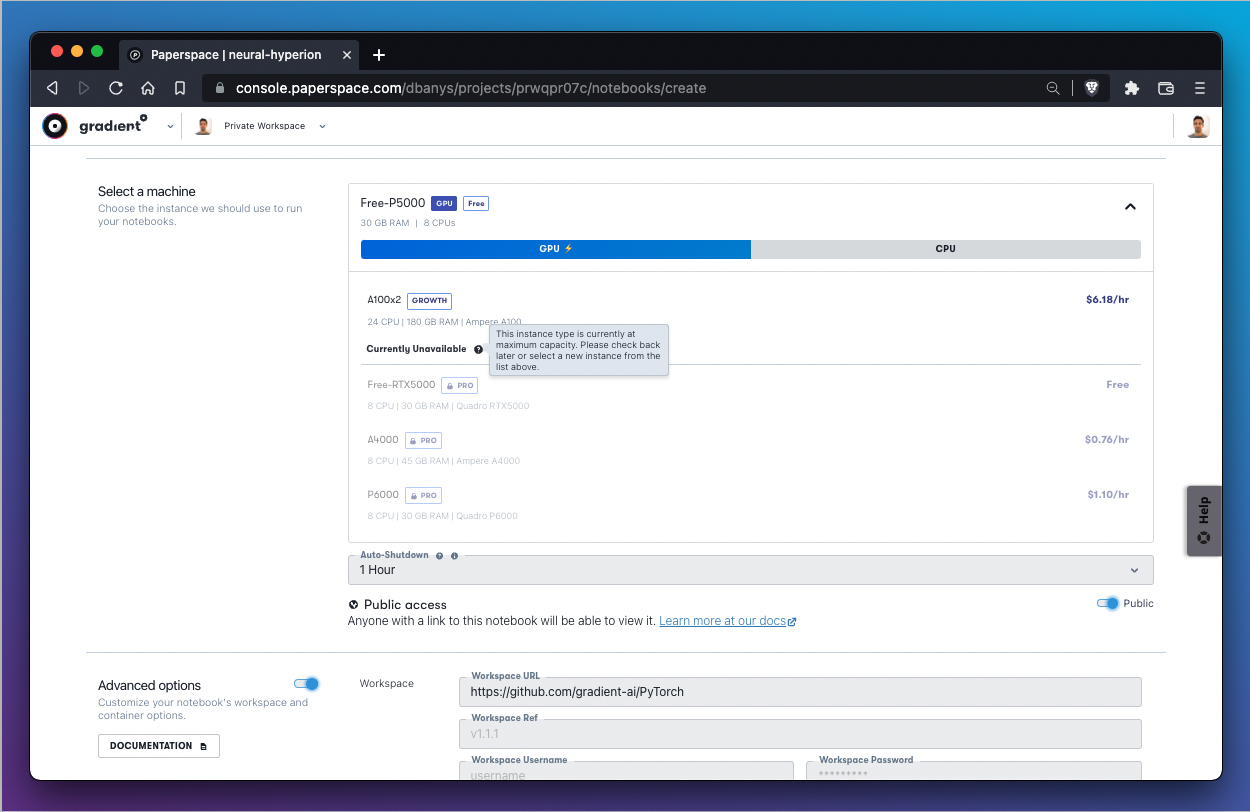The width and height of the screenshot is (1250, 812).
Task: Click the $0.76/hr price of A4000
Action: (x=1107, y=440)
